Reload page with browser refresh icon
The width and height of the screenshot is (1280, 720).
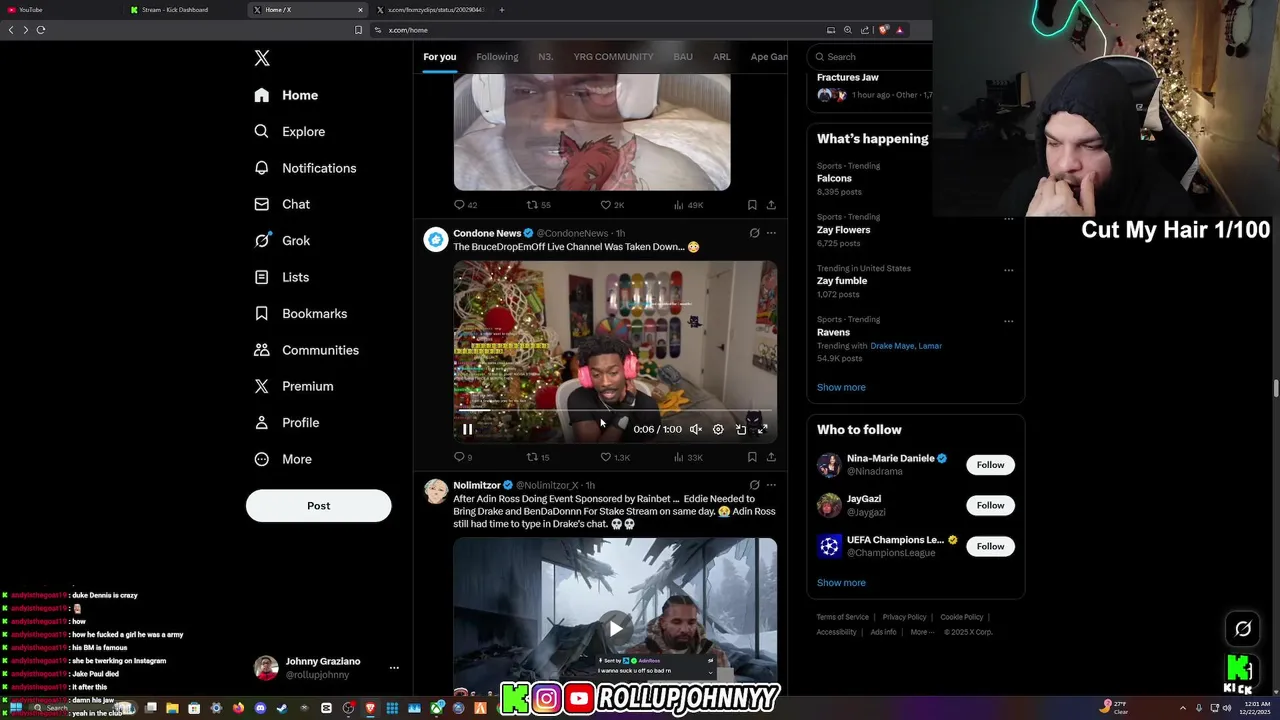pyautogui.click(x=41, y=30)
